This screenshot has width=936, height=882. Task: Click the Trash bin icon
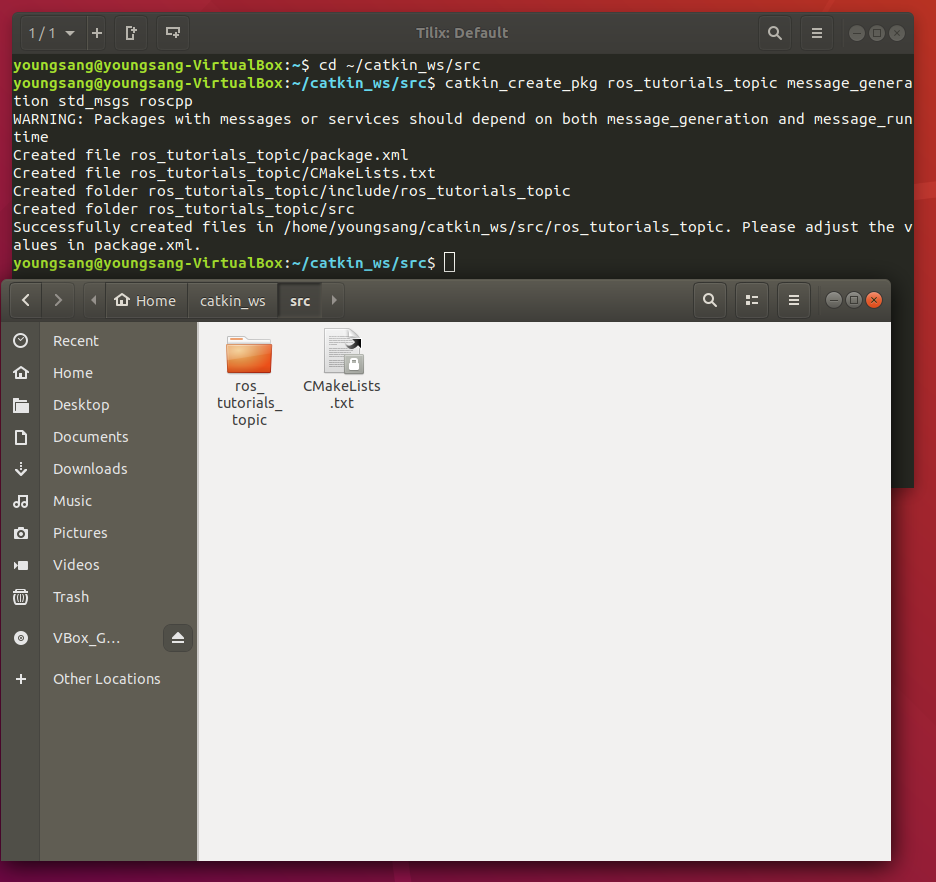pyautogui.click(x=21, y=597)
